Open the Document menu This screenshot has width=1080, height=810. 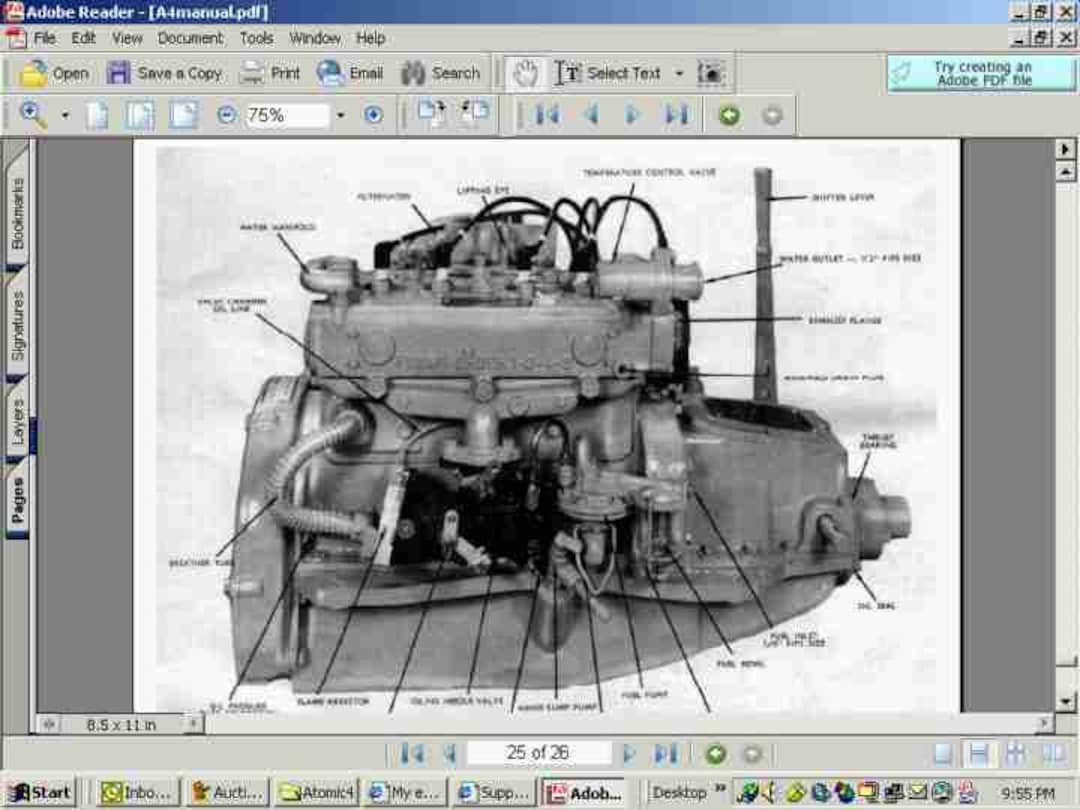191,38
